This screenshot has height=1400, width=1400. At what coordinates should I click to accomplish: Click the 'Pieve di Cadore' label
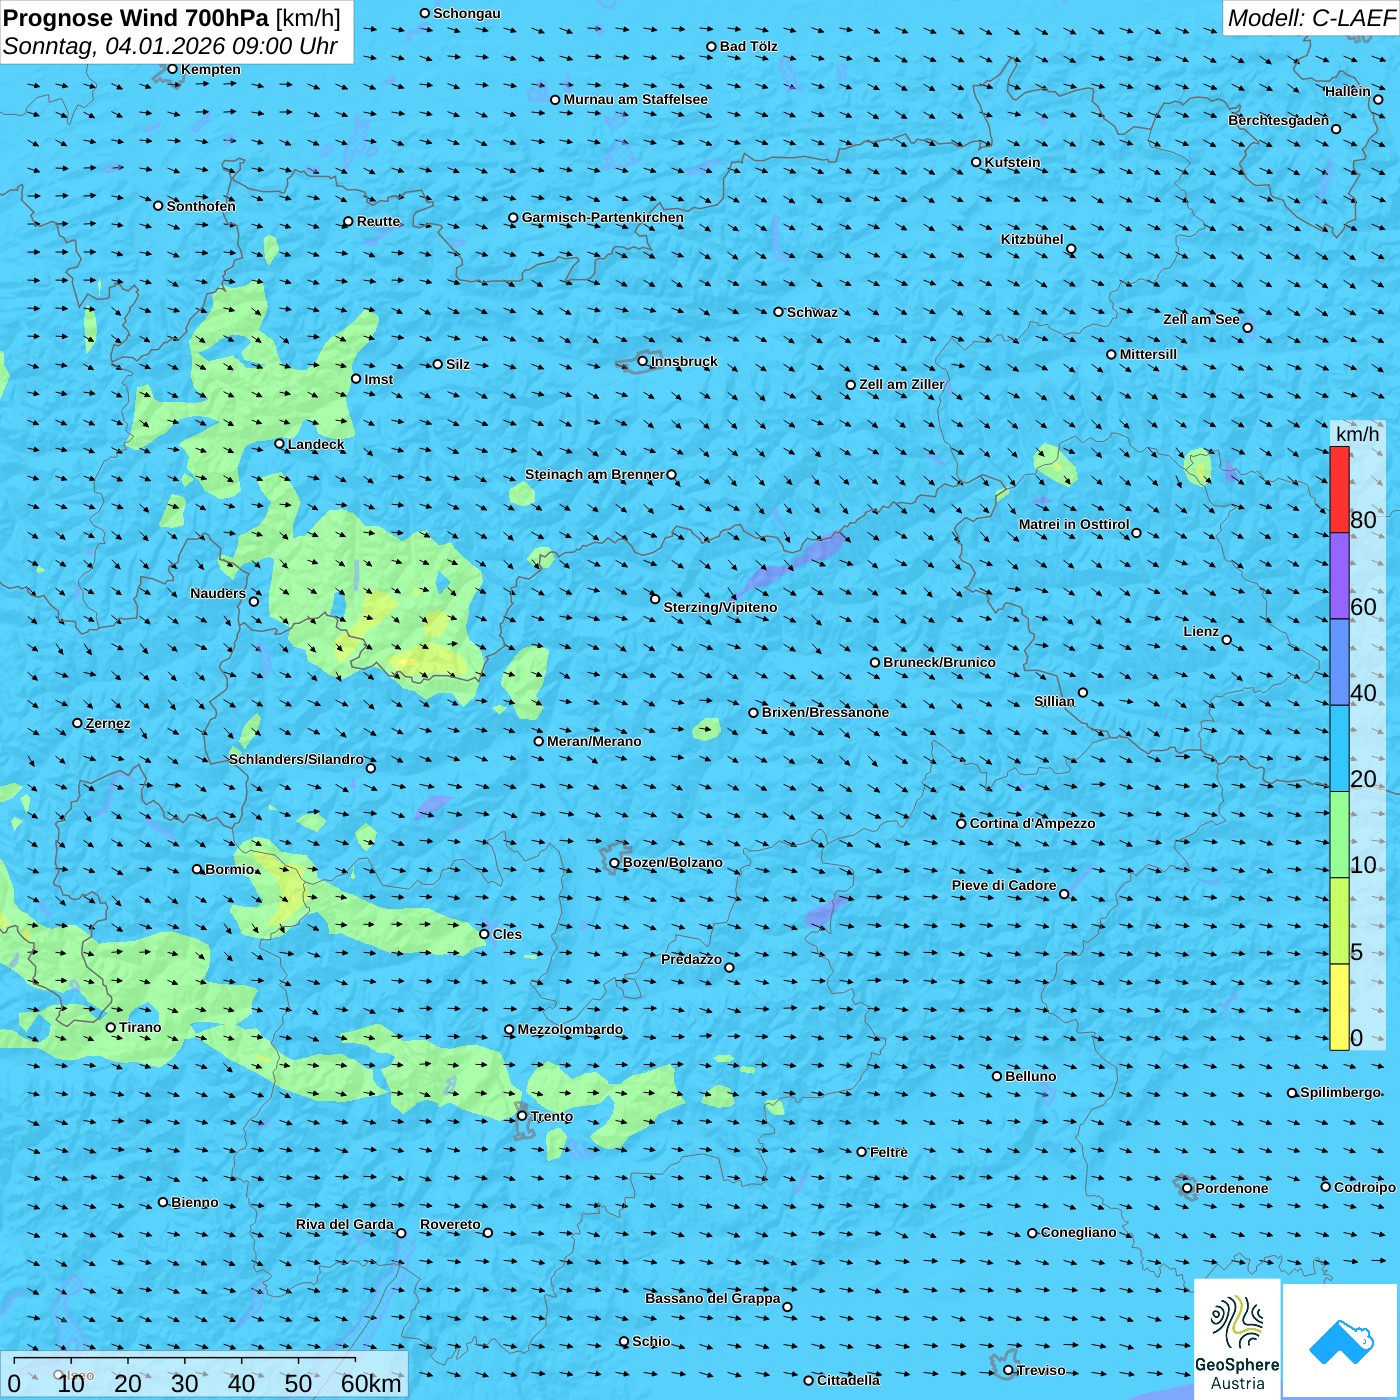coord(1004,885)
